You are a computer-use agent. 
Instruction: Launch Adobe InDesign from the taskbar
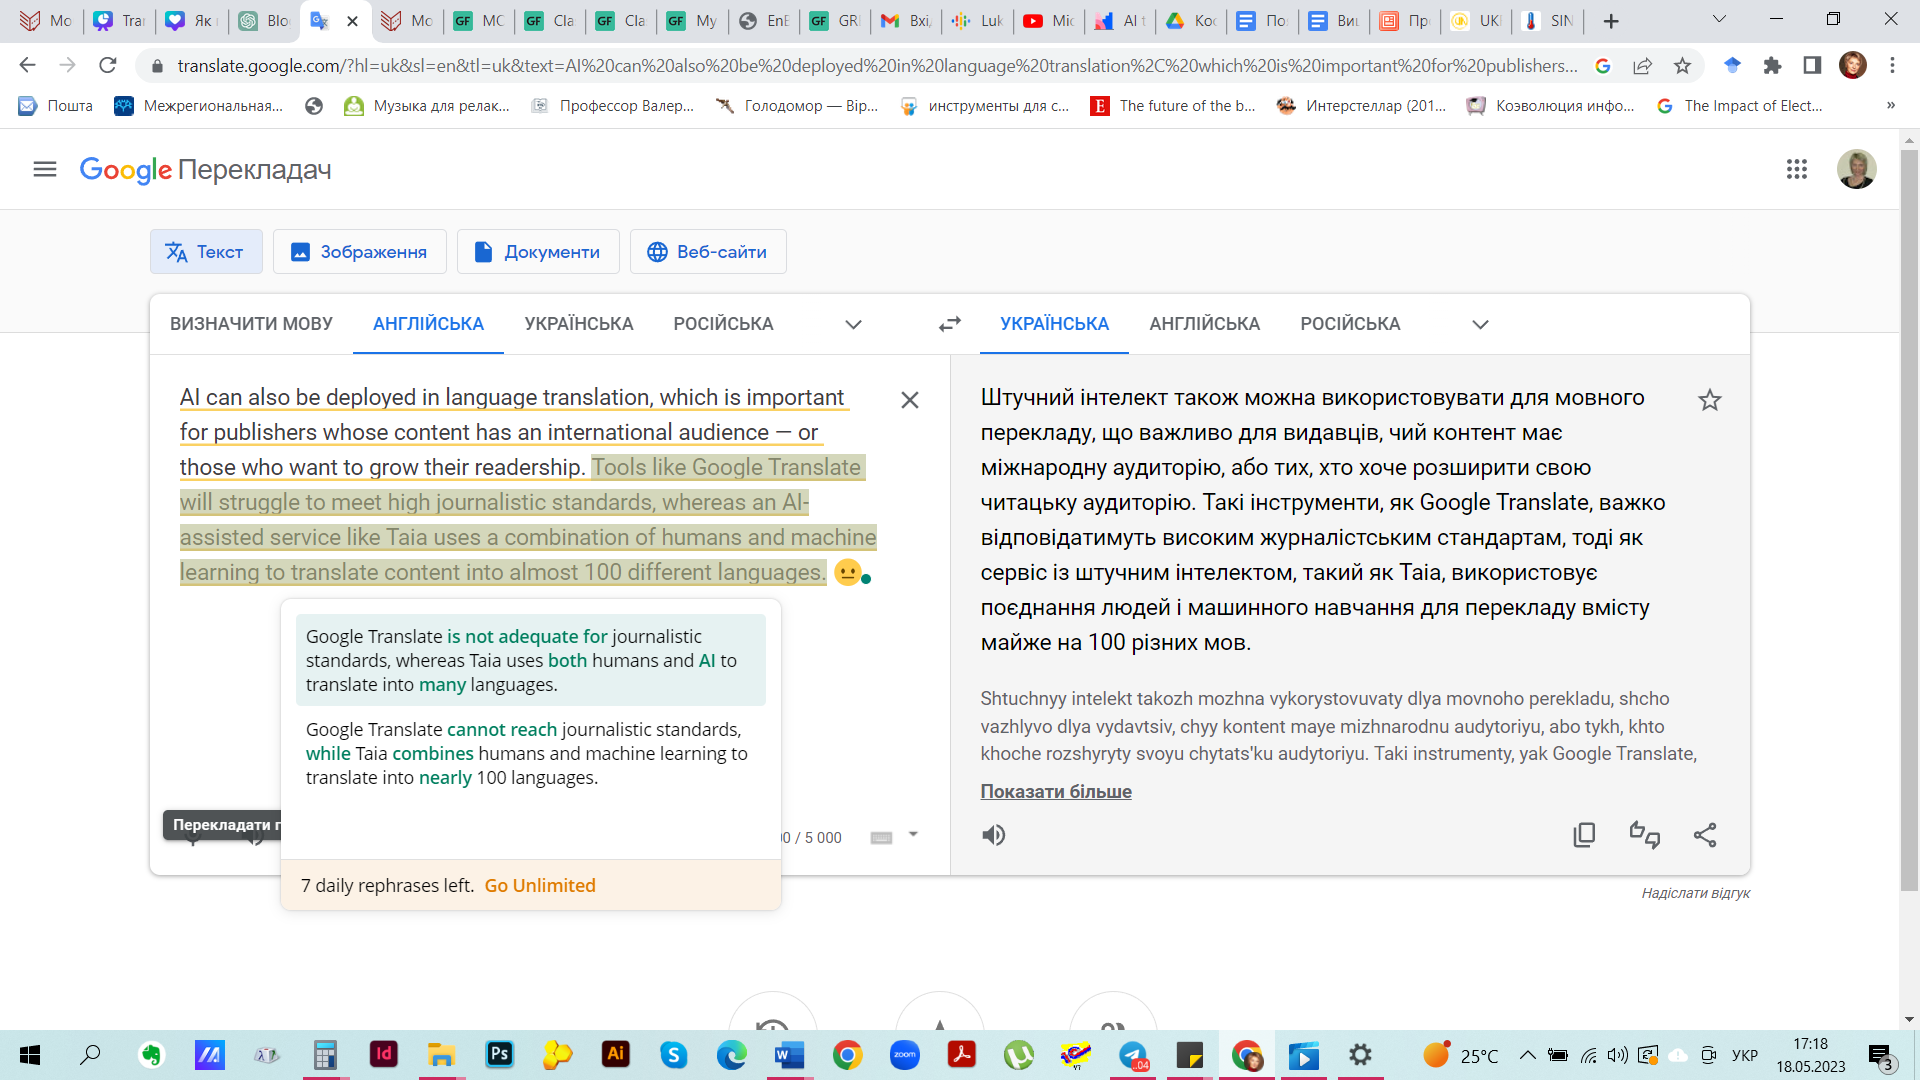(383, 1054)
